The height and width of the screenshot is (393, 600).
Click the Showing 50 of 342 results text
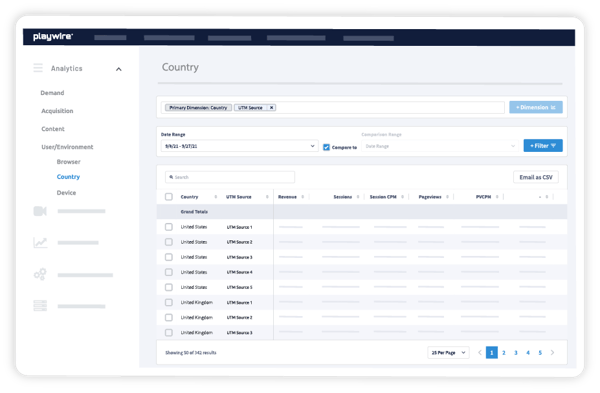[191, 353]
